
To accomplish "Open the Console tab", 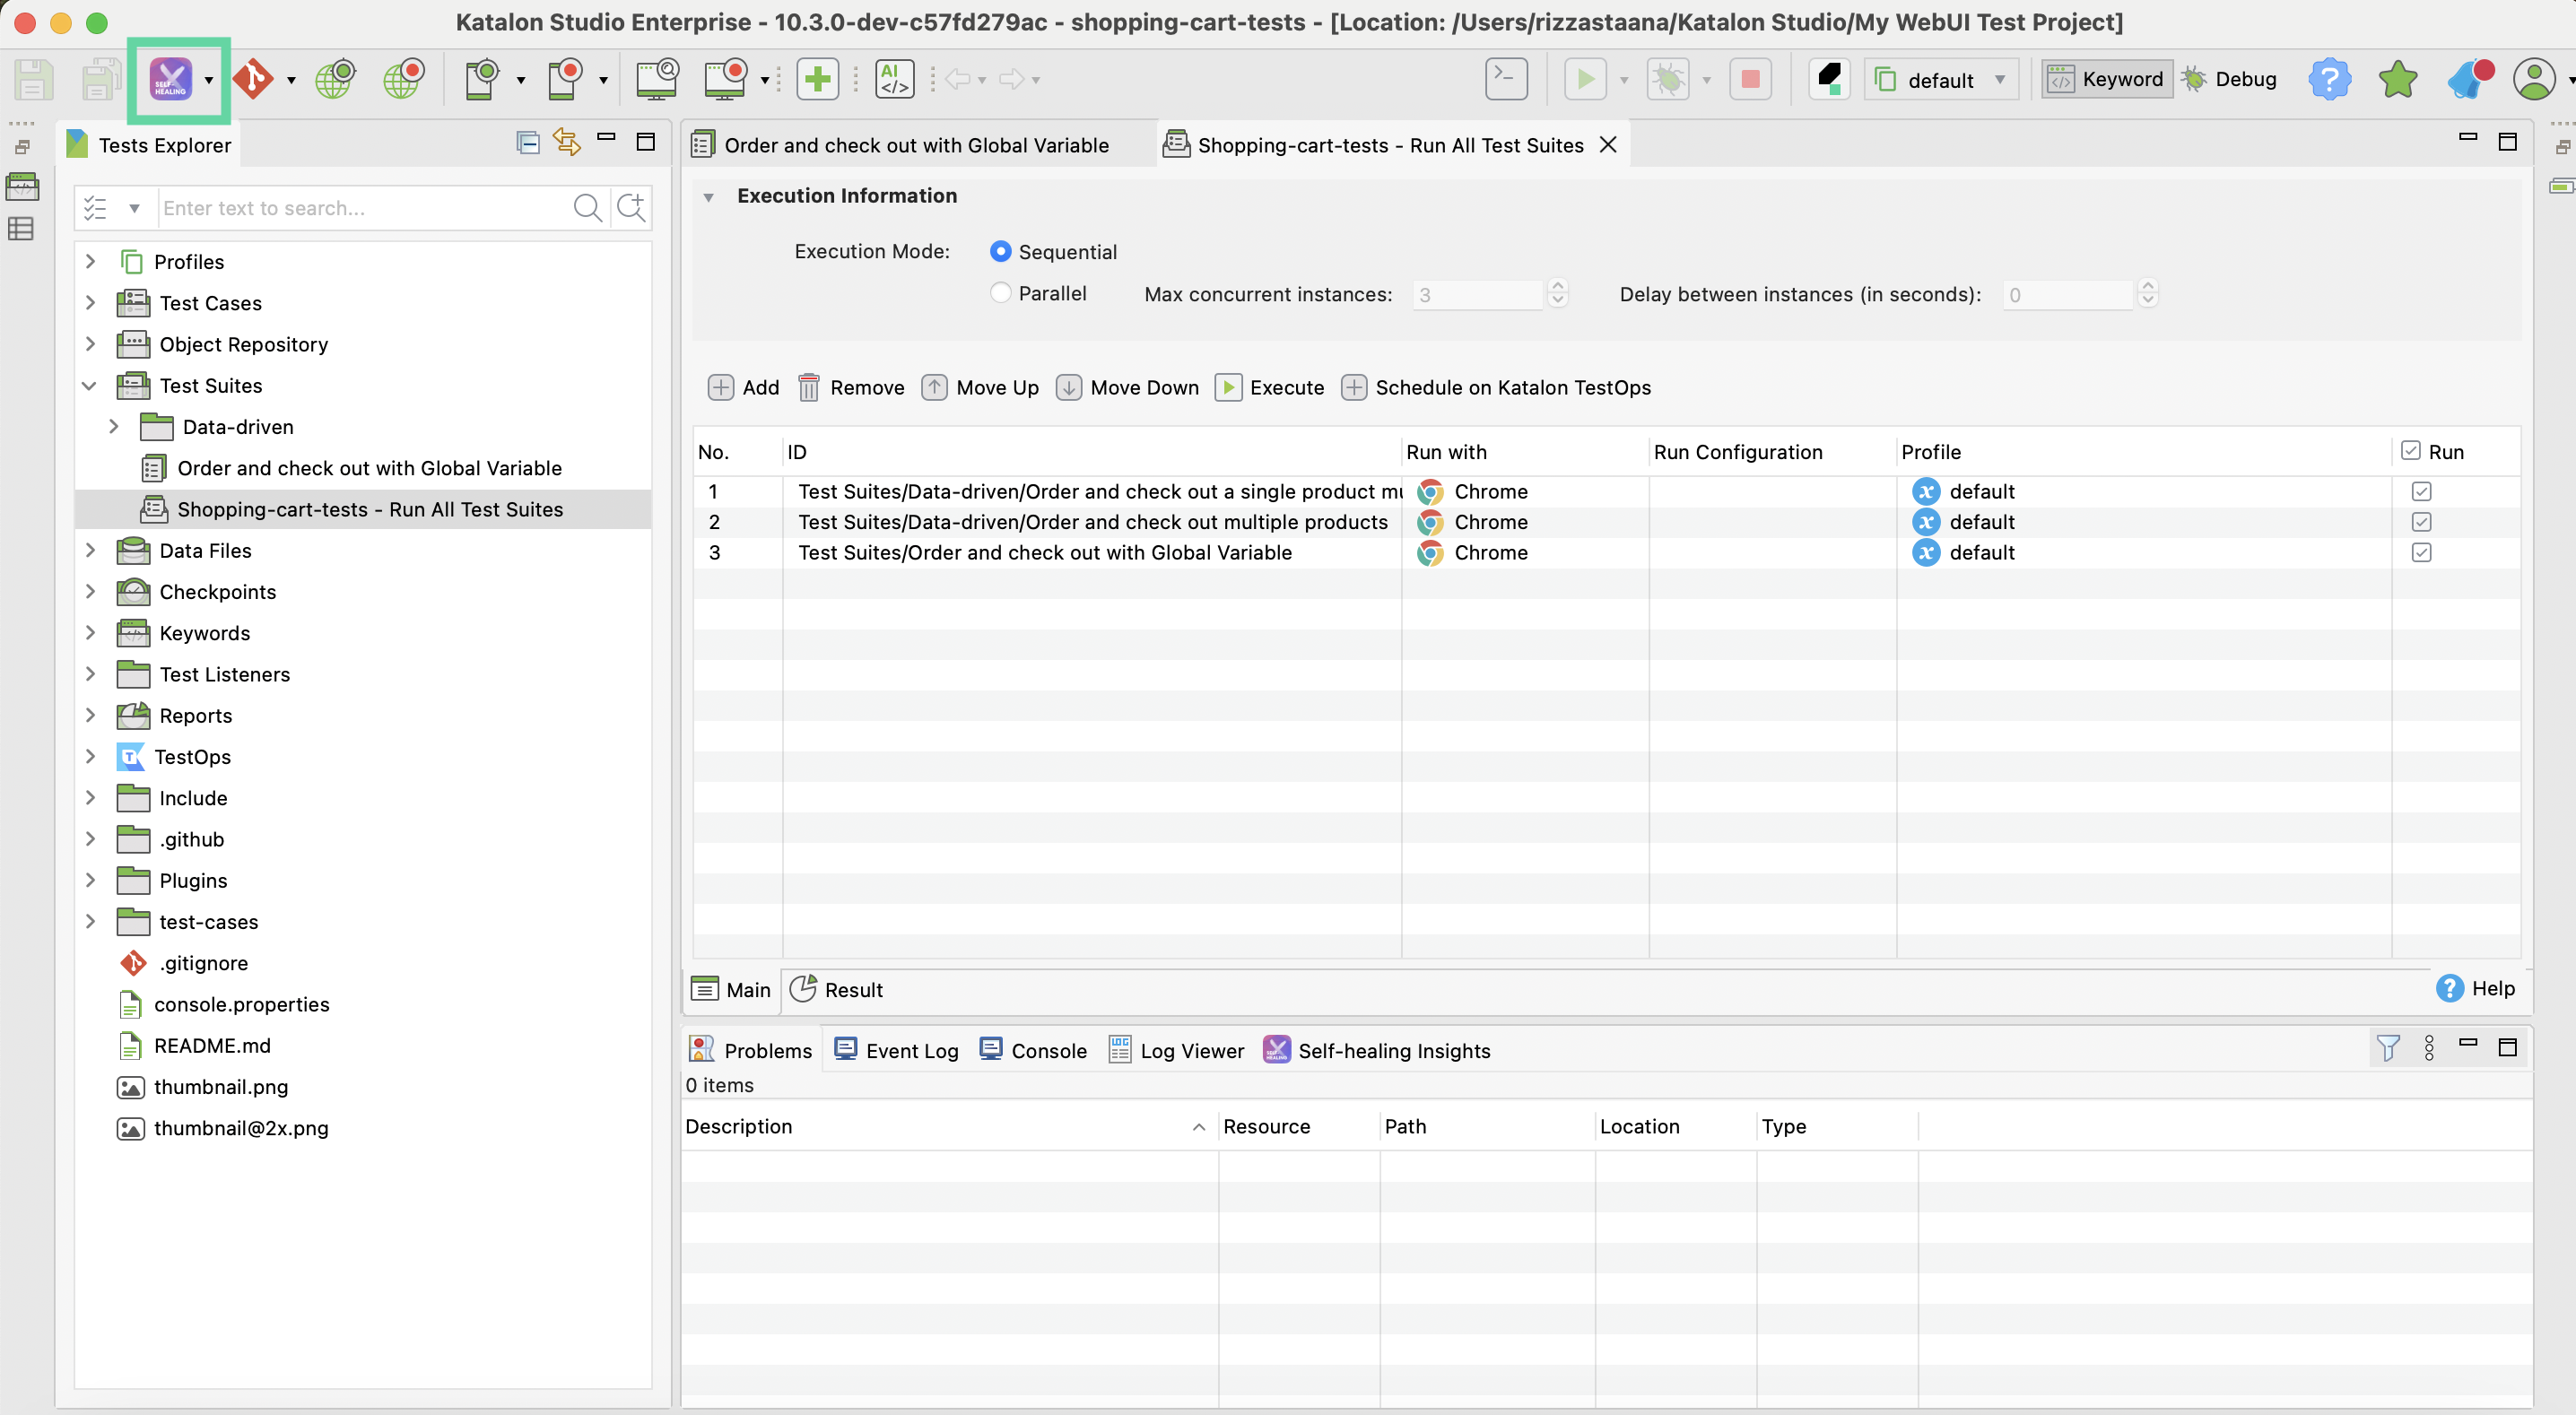I will click(x=1033, y=1050).
